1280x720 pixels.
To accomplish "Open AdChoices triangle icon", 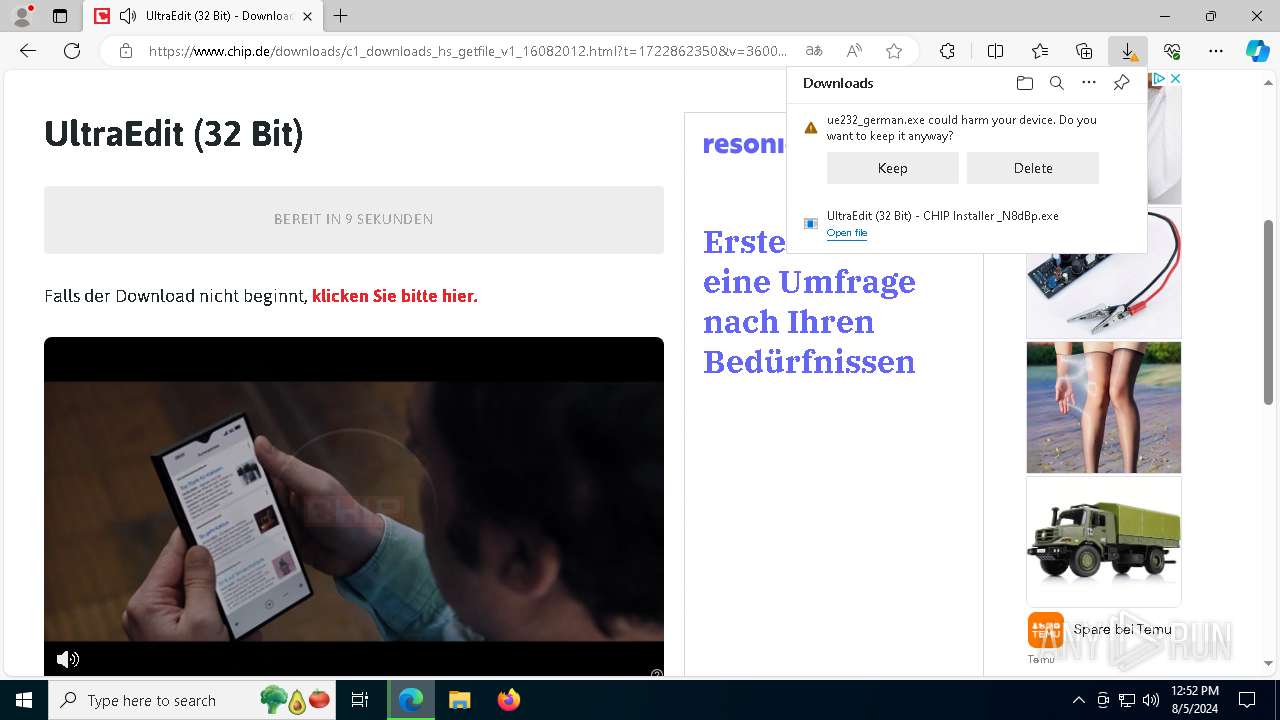I will (x=1159, y=78).
